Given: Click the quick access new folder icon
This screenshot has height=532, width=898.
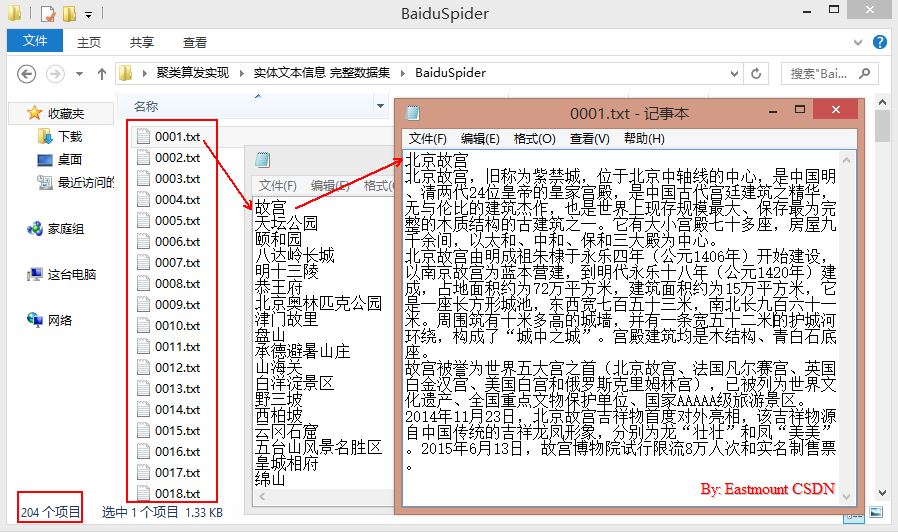Looking at the screenshot, I should click(69, 13).
